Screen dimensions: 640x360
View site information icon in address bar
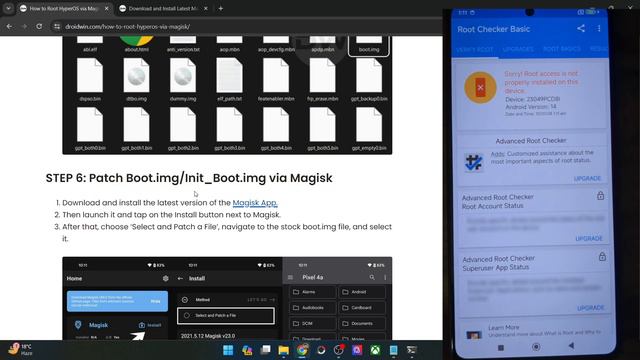point(57,27)
